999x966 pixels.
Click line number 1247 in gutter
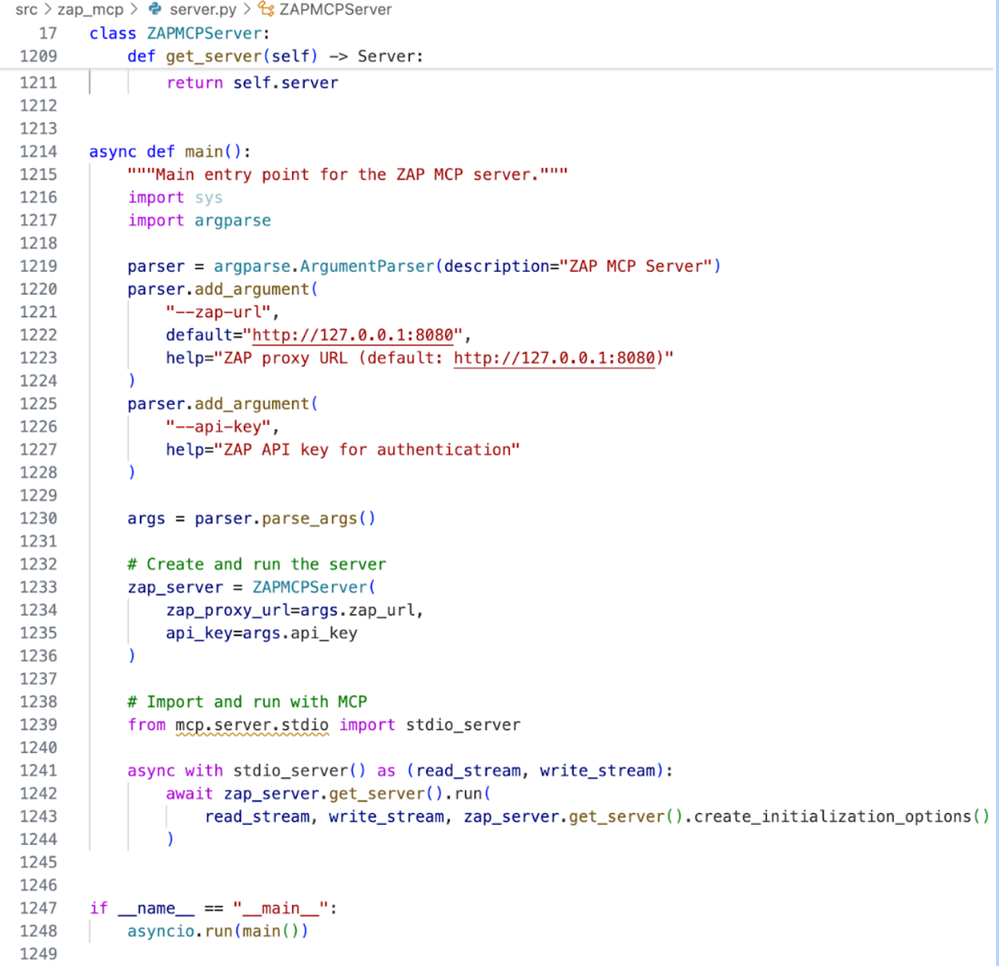click(38, 909)
